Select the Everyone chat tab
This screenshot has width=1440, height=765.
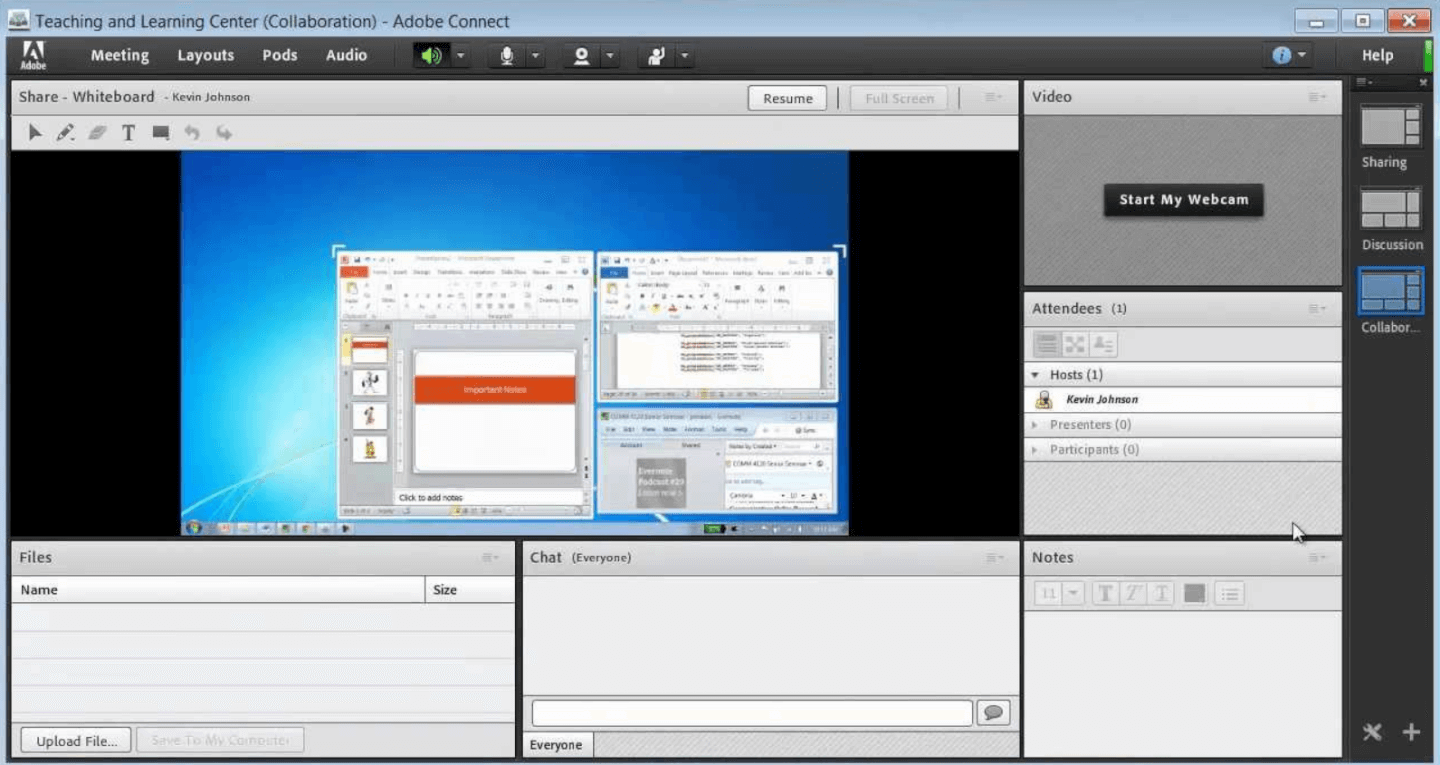[x=556, y=745]
